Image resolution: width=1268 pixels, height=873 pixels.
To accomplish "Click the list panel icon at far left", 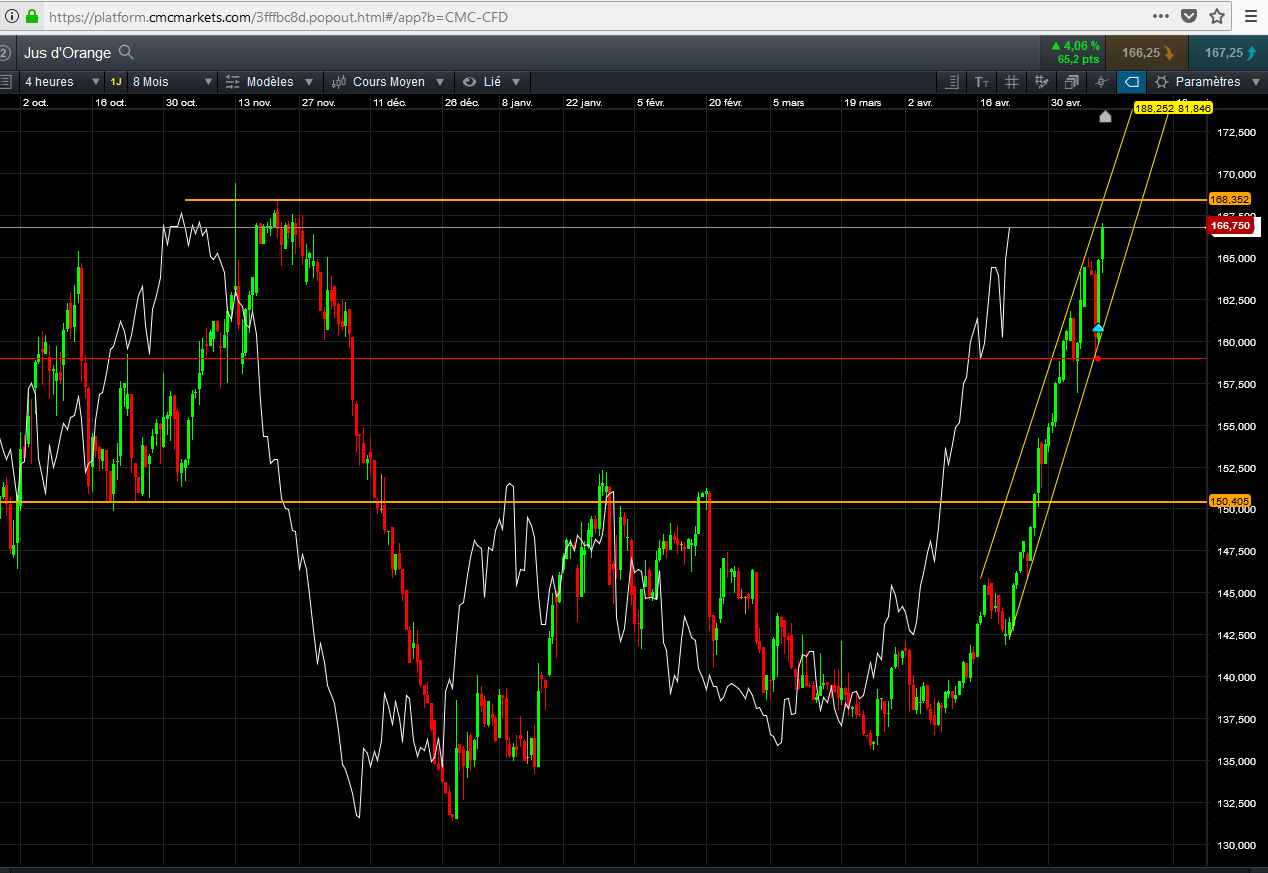I will 7,82.
